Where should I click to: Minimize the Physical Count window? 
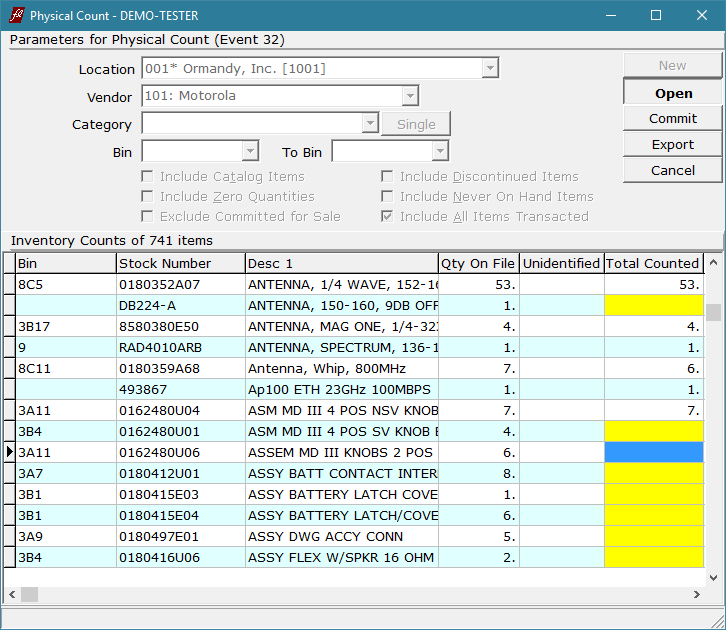[610, 15]
